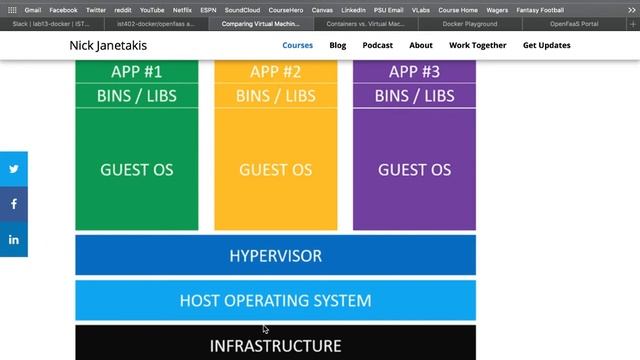Viewport: 640px width, 360px height.
Task: Click the Nick Janetakis site title
Action: click(x=108, y=45)
